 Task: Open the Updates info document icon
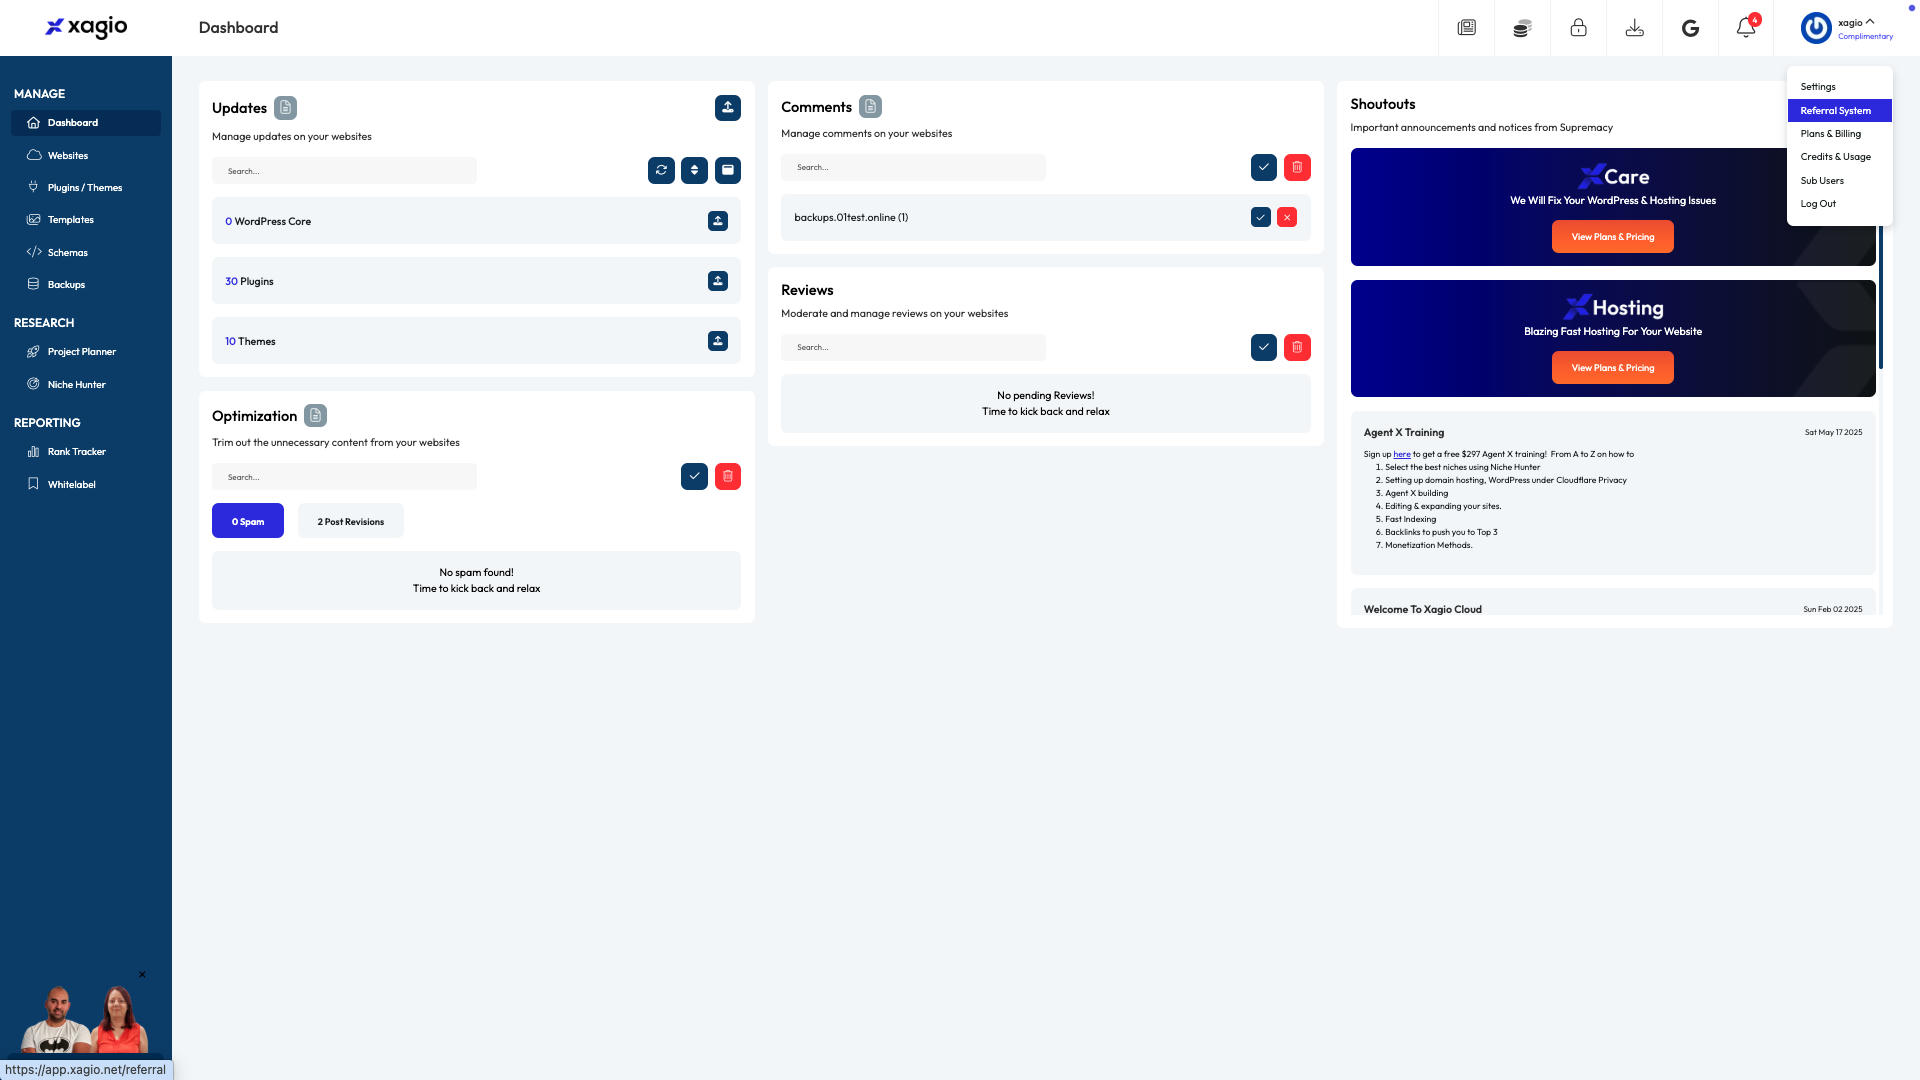click(285, 108)
